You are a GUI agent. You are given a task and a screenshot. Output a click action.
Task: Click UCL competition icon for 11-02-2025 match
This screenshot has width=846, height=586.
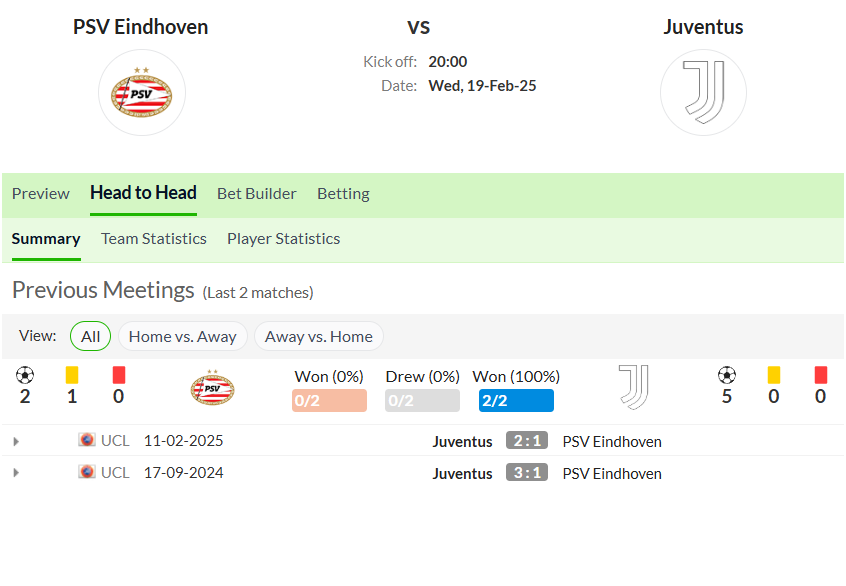[x=86, y=440]
